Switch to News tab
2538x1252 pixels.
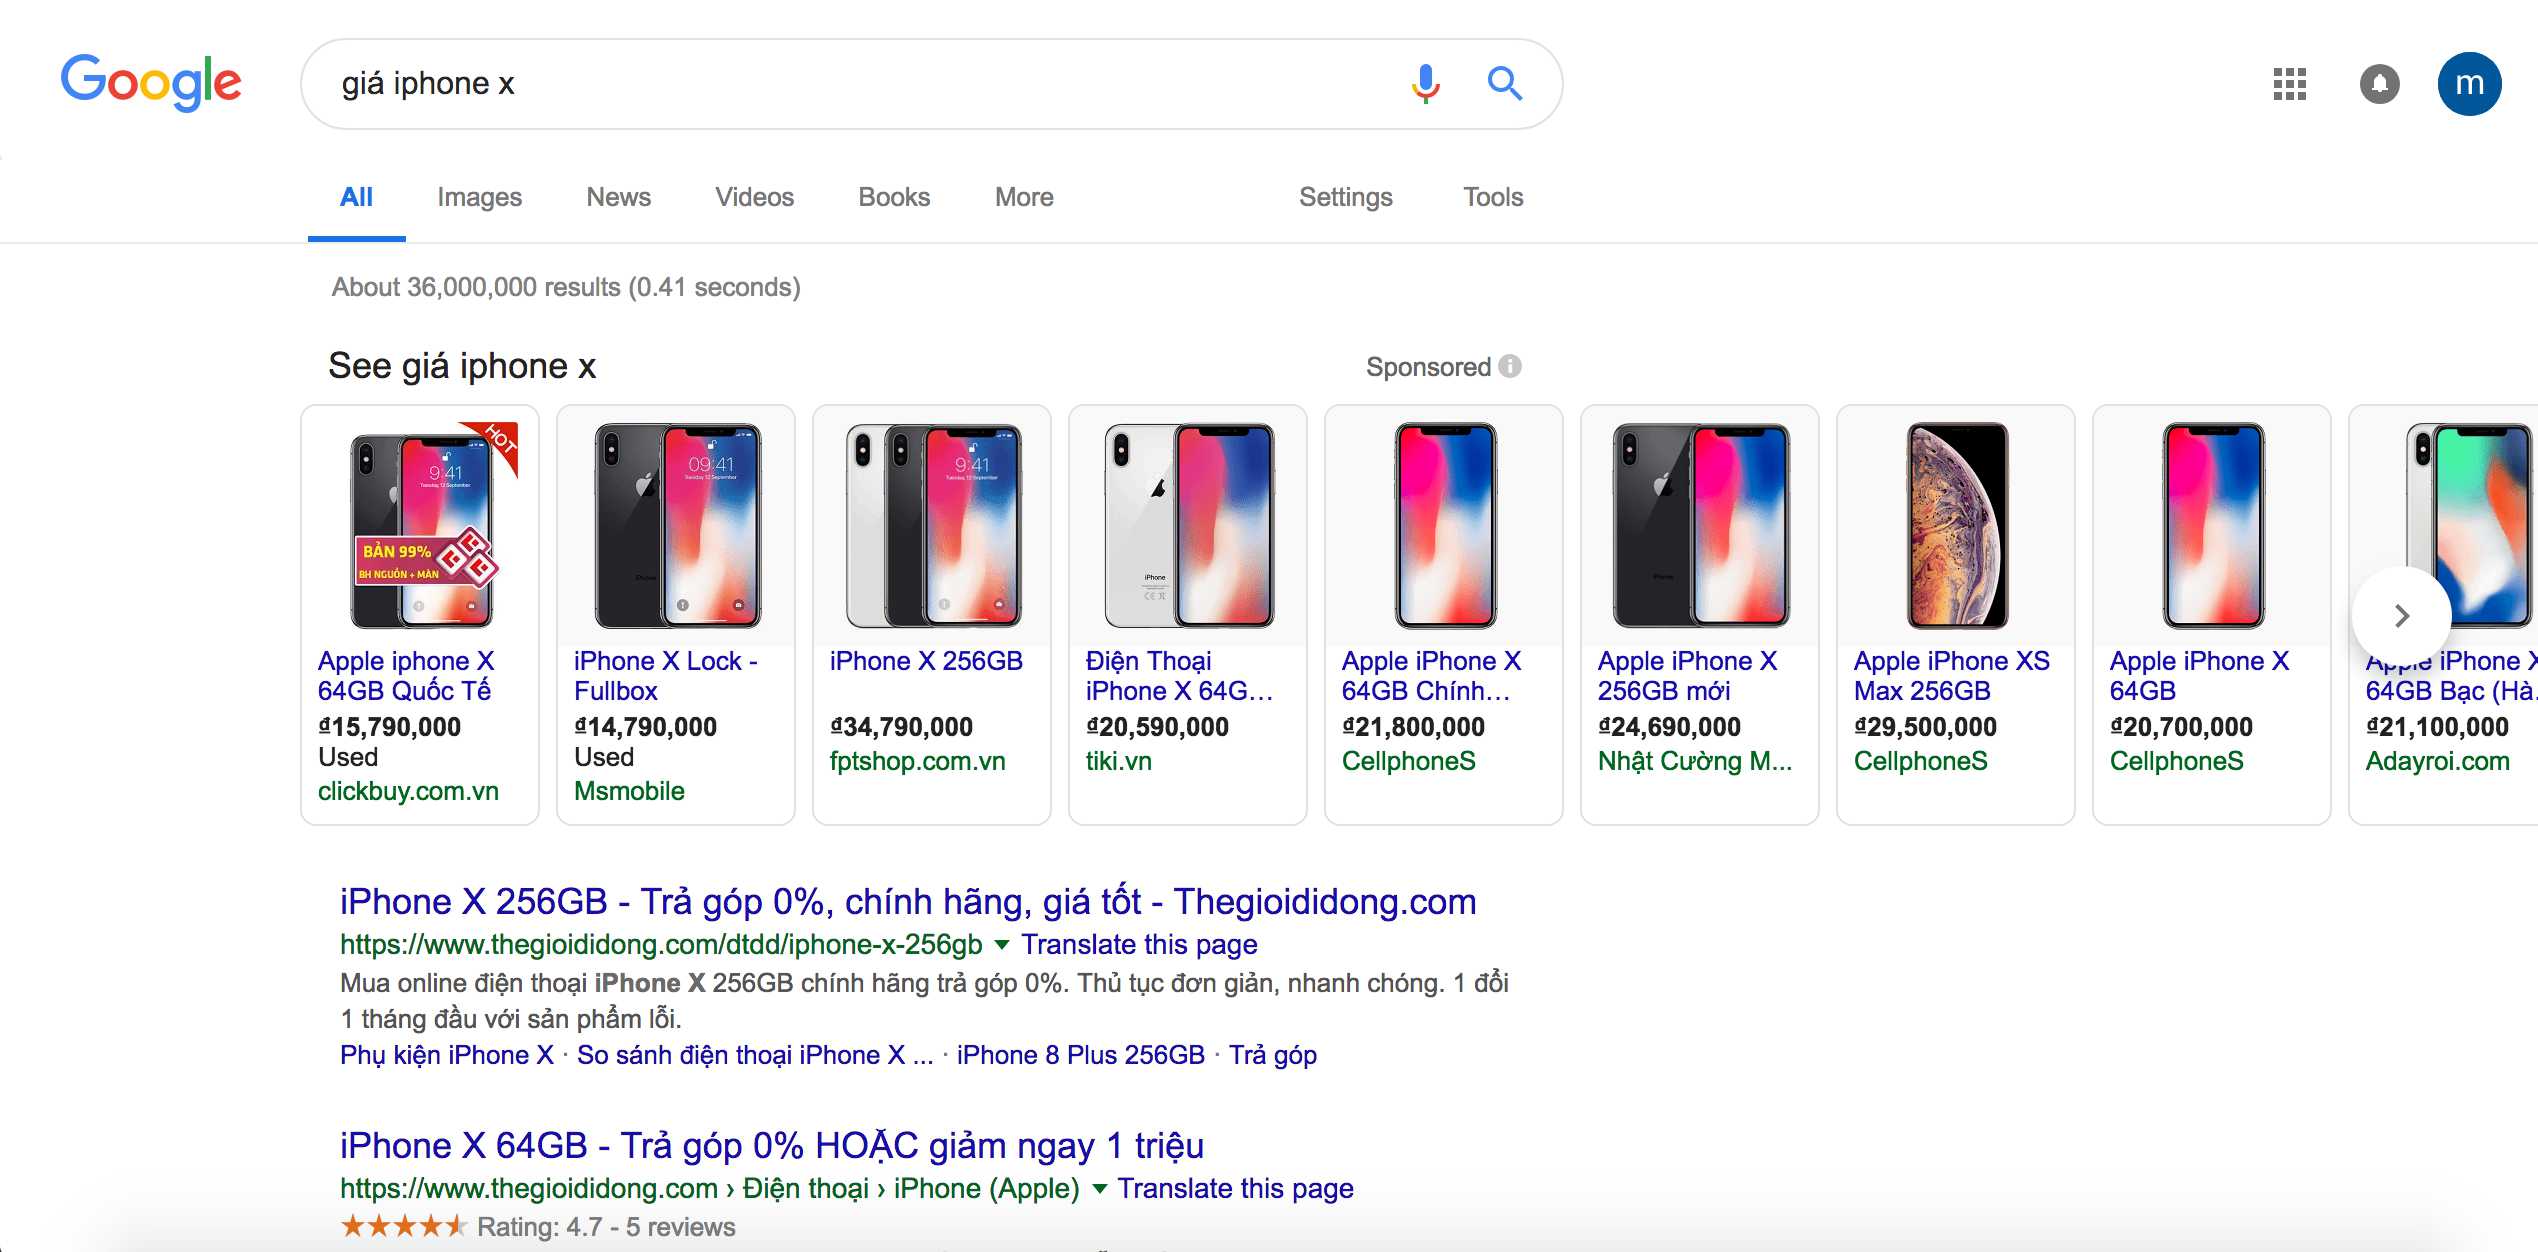click(x=618, y=197)
